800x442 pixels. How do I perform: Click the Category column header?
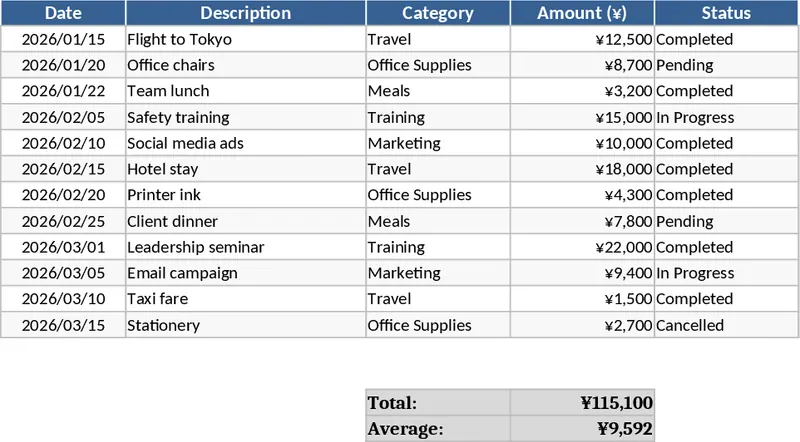pos(437,13)
